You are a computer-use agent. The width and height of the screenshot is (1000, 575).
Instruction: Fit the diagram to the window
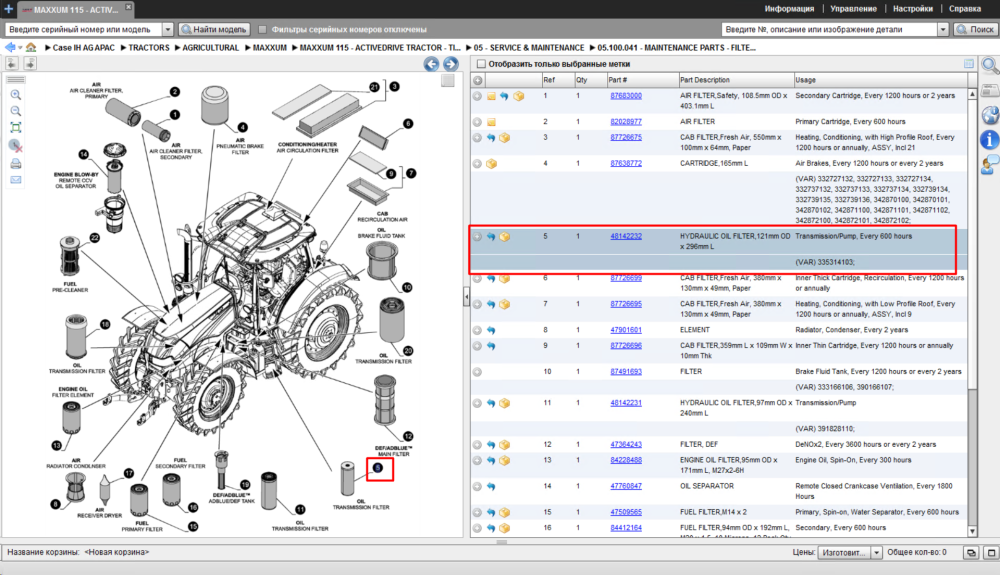coord(16,127)
